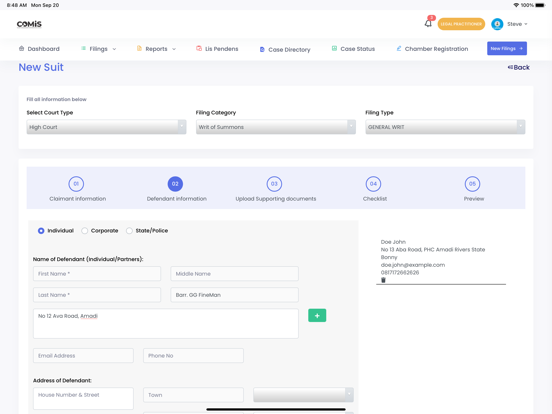Screen dimensions: 552x414
Task: Click the Reports document icon
Action: point(139,48)
